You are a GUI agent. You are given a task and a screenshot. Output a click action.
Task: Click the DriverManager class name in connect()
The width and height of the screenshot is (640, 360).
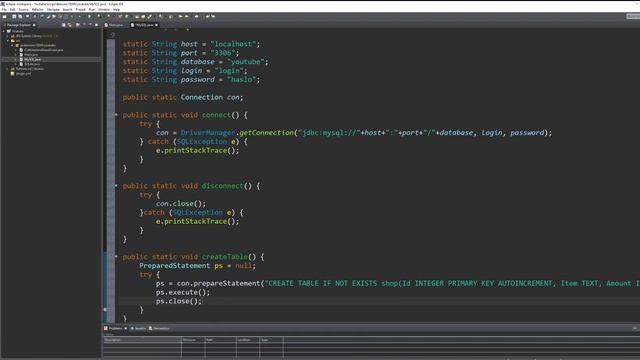pos(208,133)
